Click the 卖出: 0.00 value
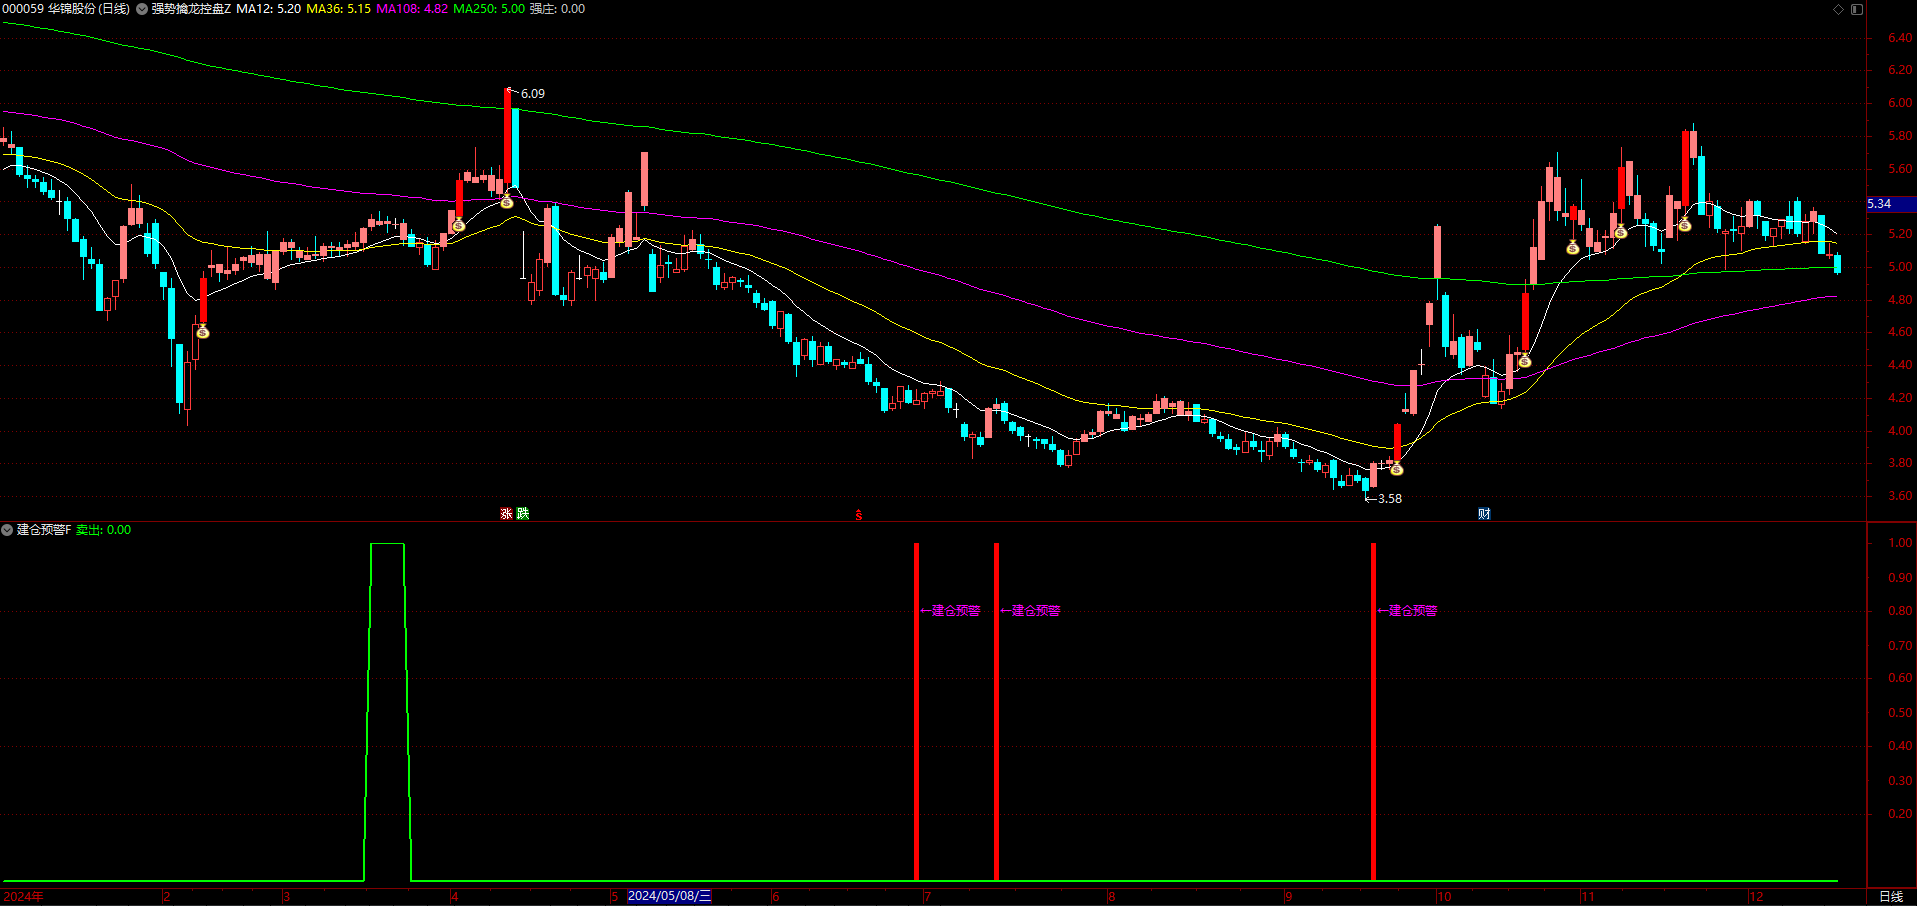 click(x=104, y=530)
